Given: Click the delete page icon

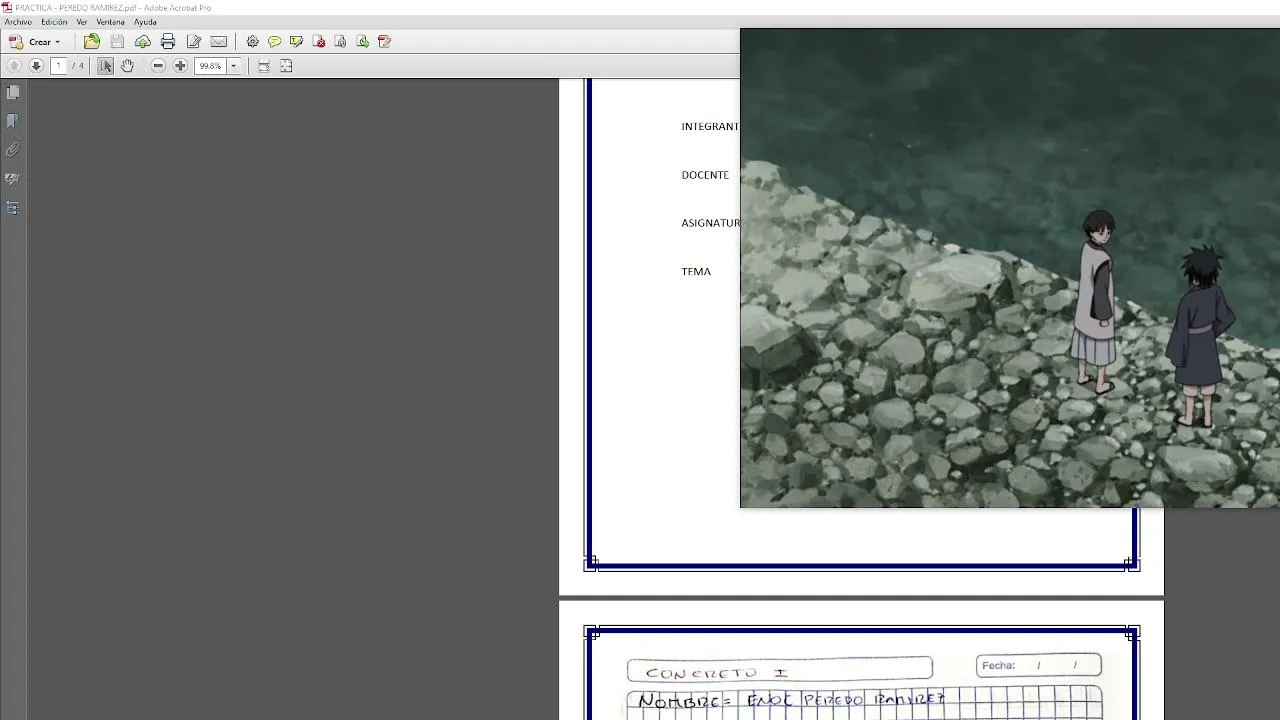Looking at the screenshot, I should 319,42.
